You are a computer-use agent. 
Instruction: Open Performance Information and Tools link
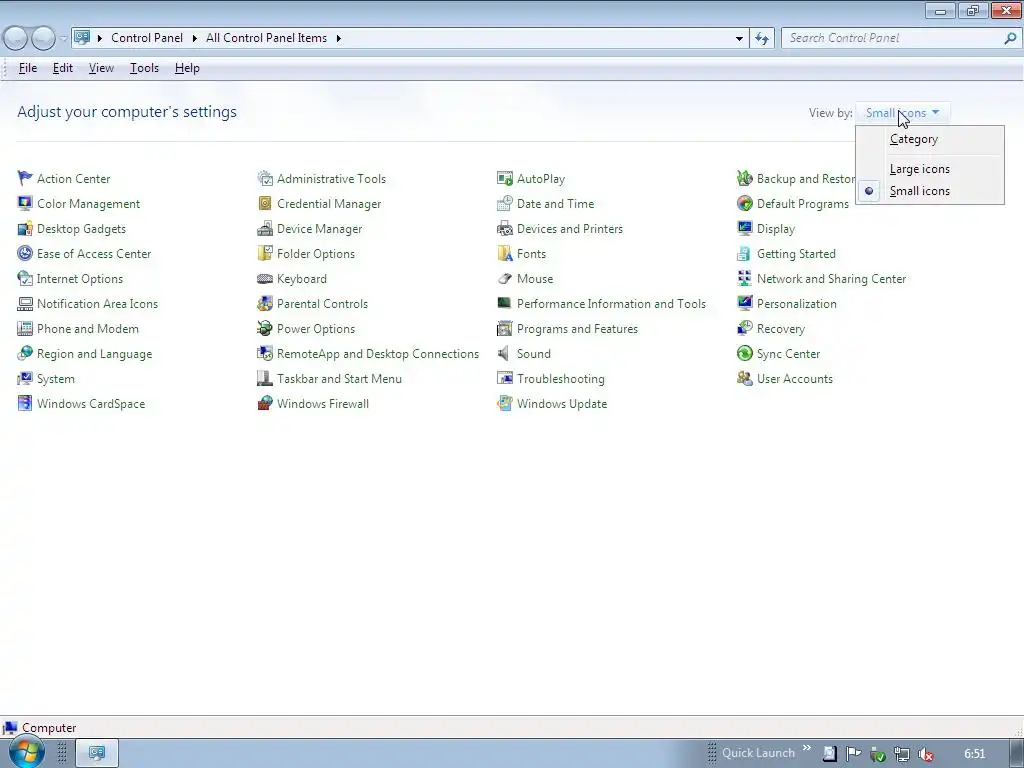coord(611,304)
